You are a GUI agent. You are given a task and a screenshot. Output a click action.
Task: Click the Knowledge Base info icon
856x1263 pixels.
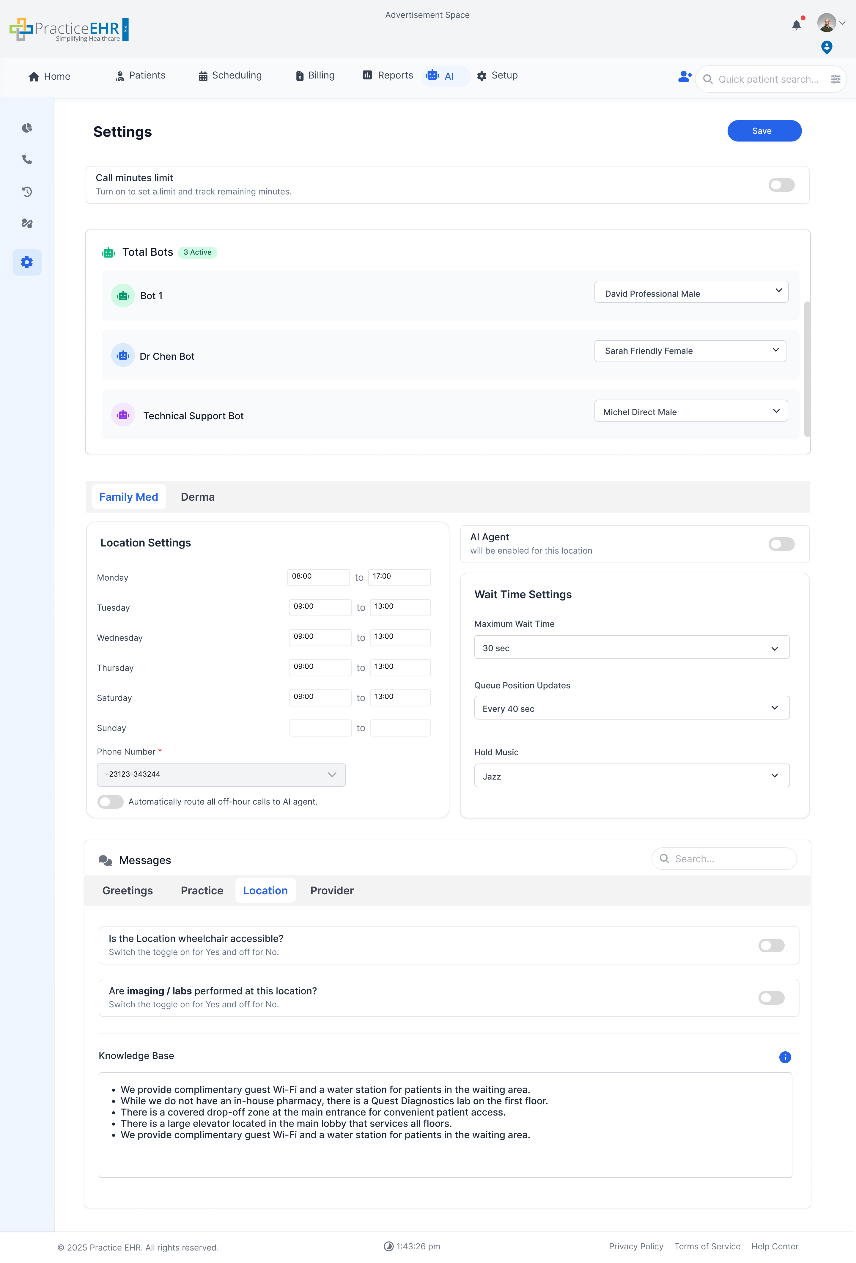point(785,1057)
